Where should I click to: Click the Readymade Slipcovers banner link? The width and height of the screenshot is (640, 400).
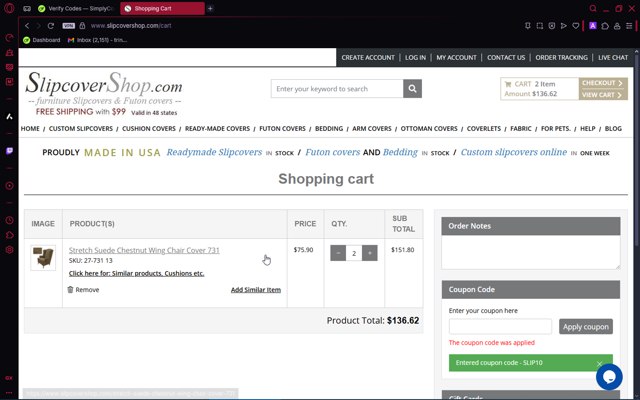[214, 152]
